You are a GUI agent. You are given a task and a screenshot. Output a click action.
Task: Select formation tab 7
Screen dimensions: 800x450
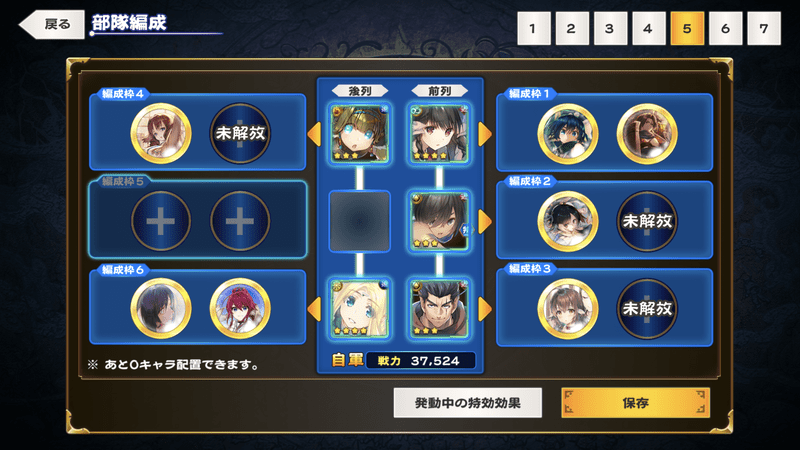click(764, 29)
